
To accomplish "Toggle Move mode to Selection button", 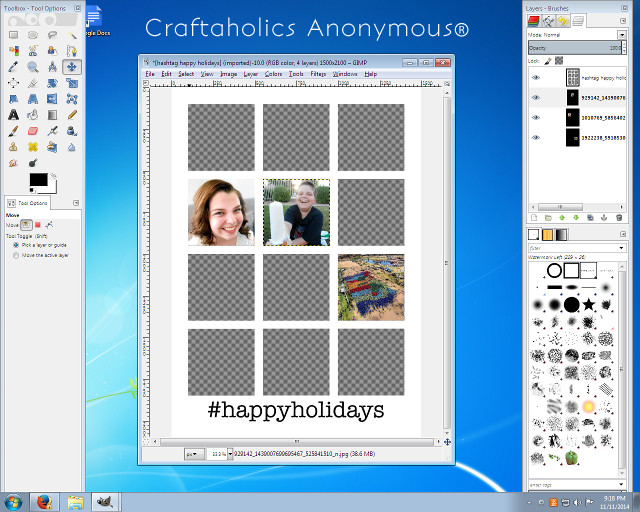I will coord(38,225).
